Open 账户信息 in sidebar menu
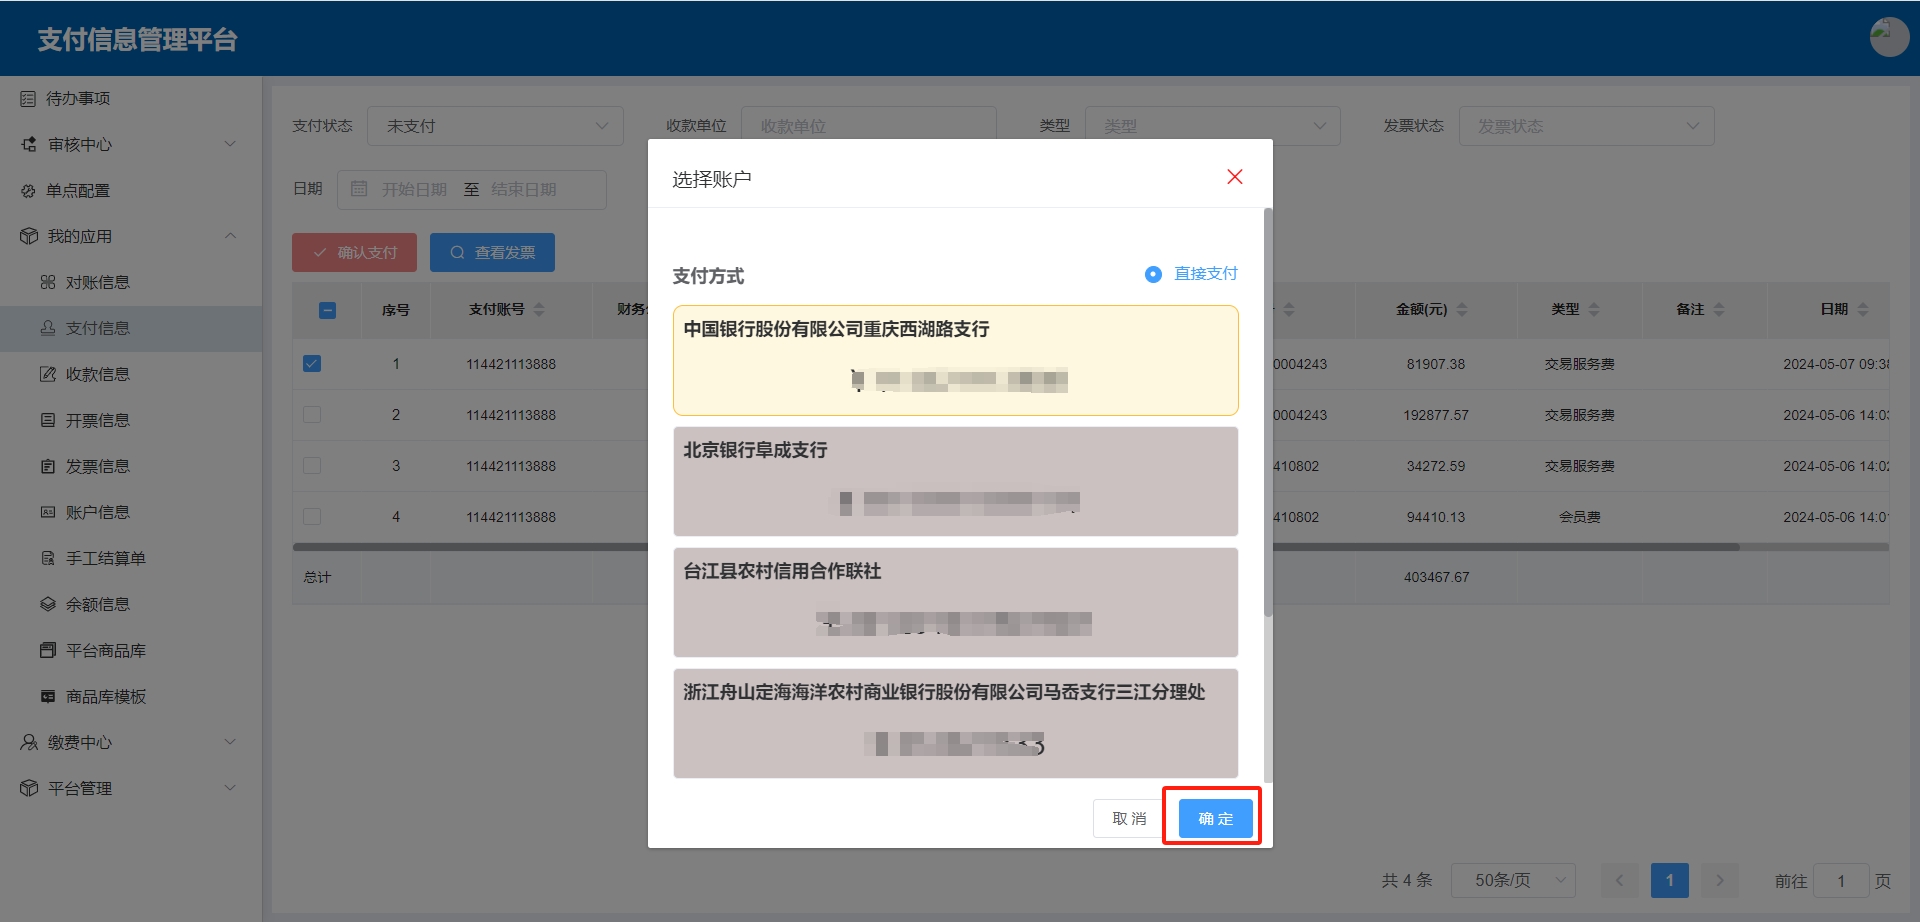1920x922 pixels. point(98,513)
